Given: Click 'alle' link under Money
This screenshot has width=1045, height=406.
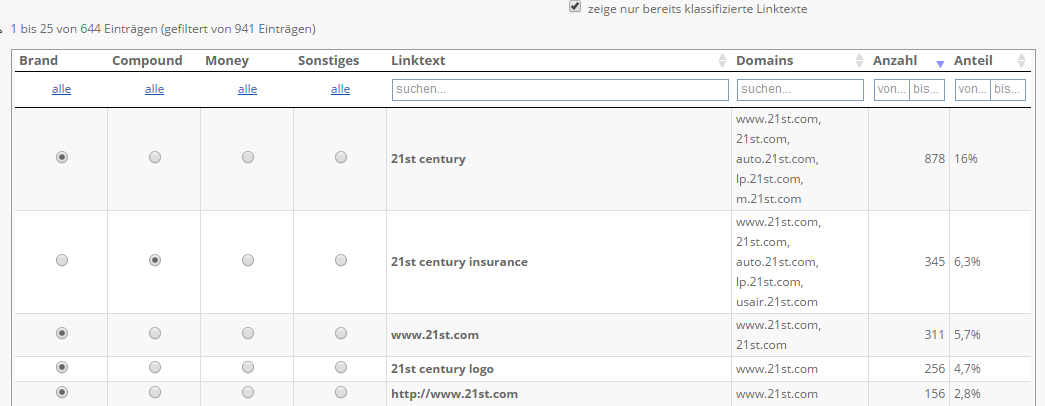Looking at the screenshot, I should tap(247, 89).
